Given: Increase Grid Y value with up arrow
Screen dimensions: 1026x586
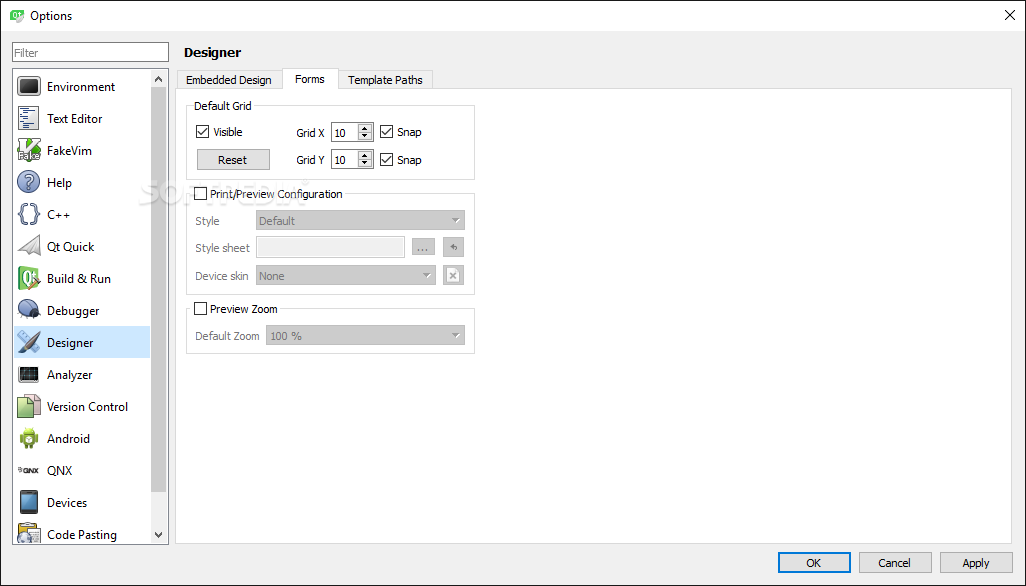Looking at the screenshot, I should click(364, 156).
